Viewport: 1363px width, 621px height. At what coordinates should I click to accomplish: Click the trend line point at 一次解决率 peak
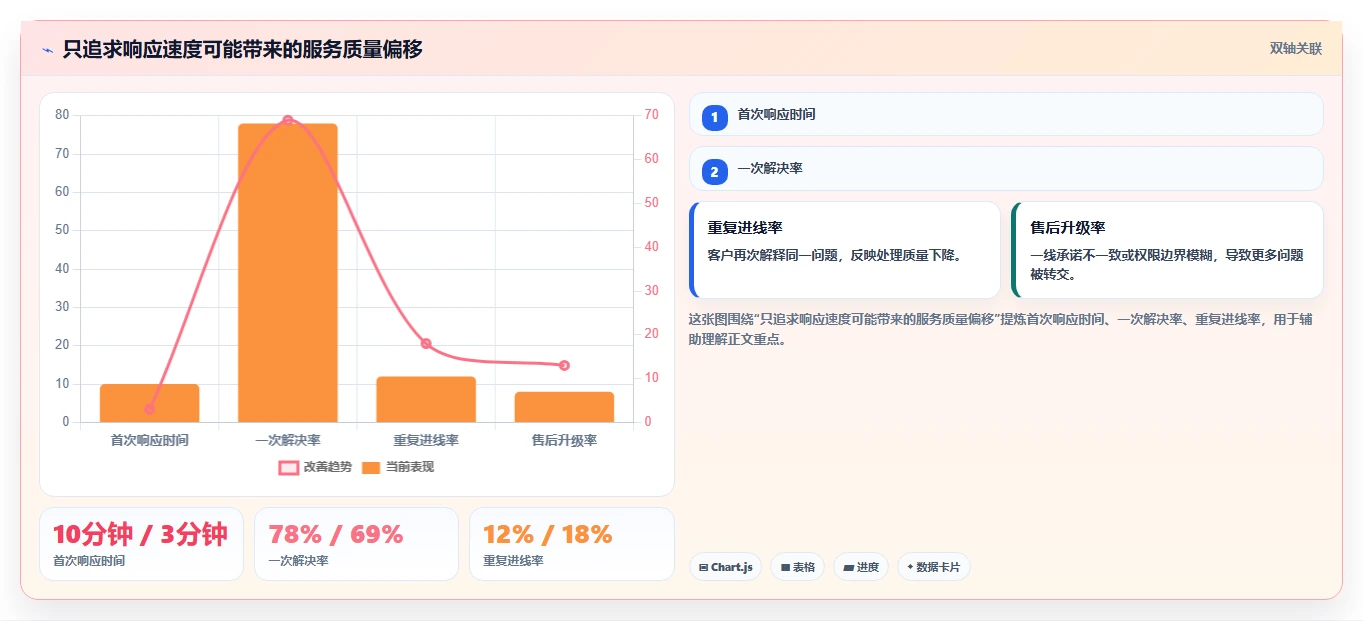point(288,120)
